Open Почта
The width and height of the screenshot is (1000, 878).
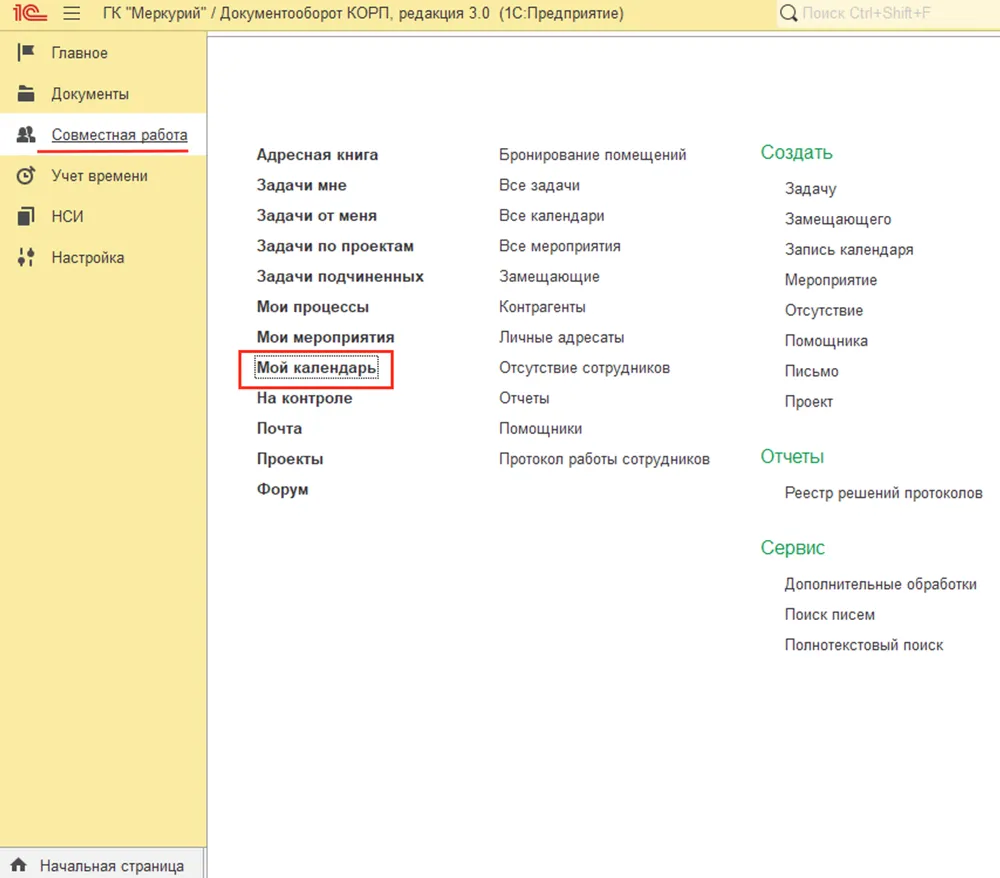[x=279, y=428]
